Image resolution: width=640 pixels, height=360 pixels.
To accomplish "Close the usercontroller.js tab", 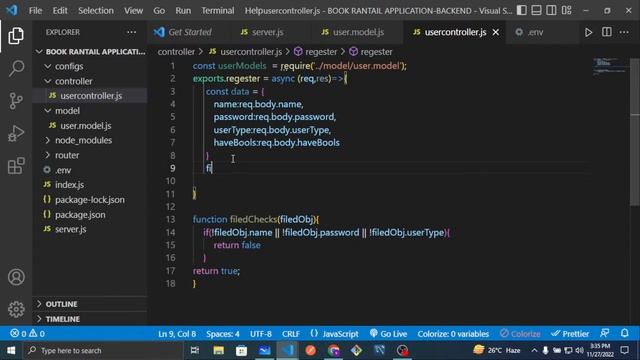I will [x=496, y=32].
